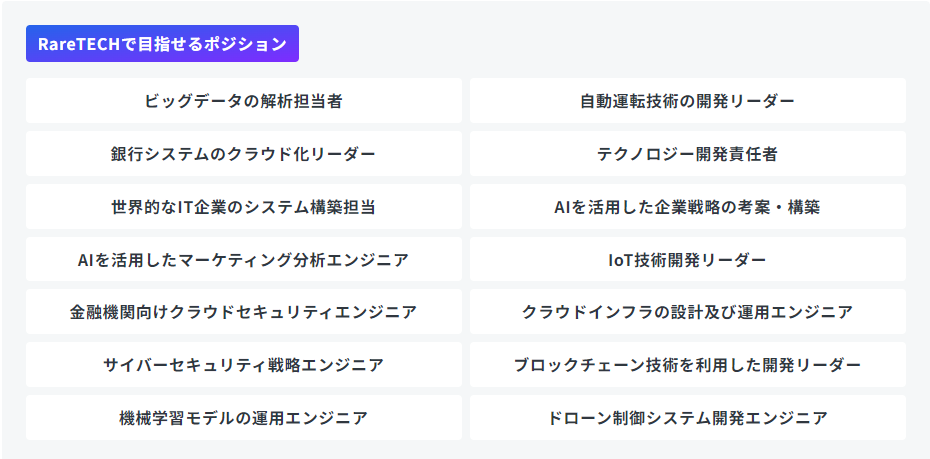Select ビッグデータの解析担当者 card
The image size is (930, 459).
click(244, 101)
